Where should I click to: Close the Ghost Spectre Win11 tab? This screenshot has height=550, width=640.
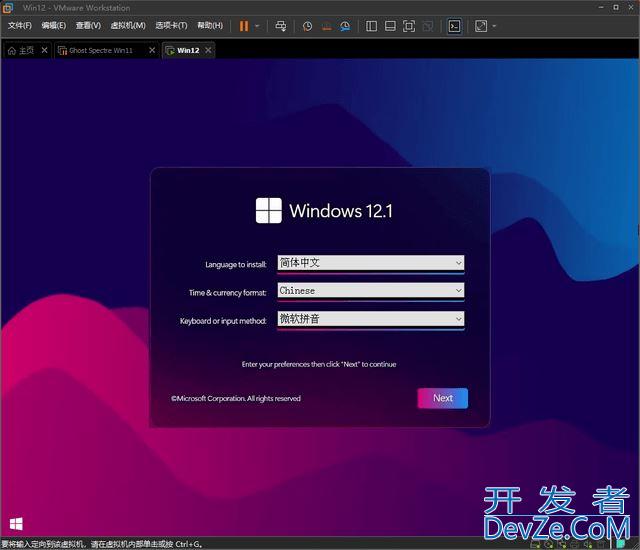[152, 50]
